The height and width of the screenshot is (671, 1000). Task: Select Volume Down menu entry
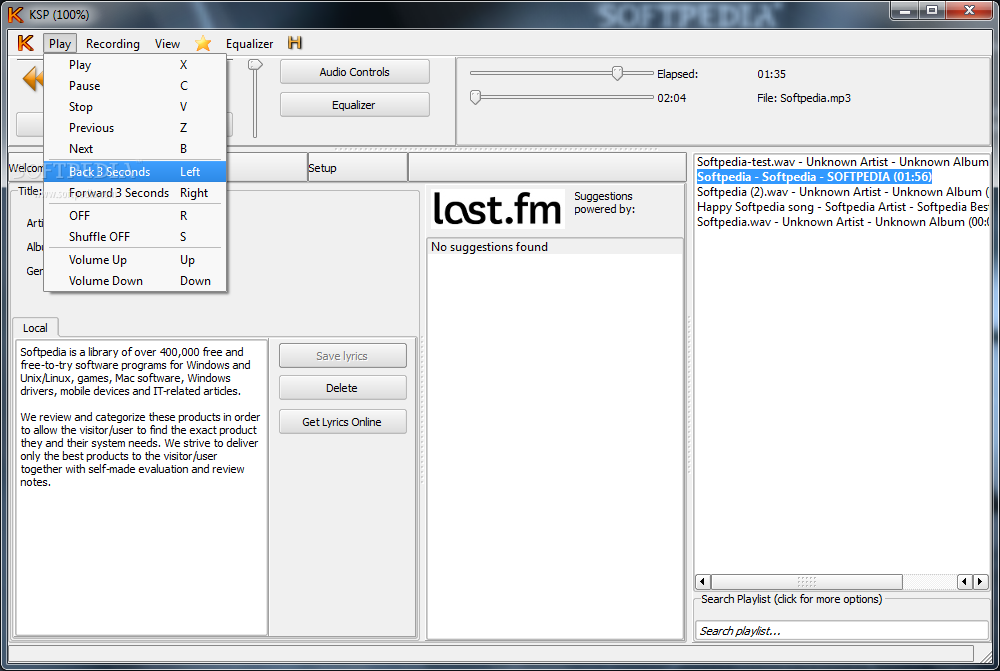[x=135, y=281]
